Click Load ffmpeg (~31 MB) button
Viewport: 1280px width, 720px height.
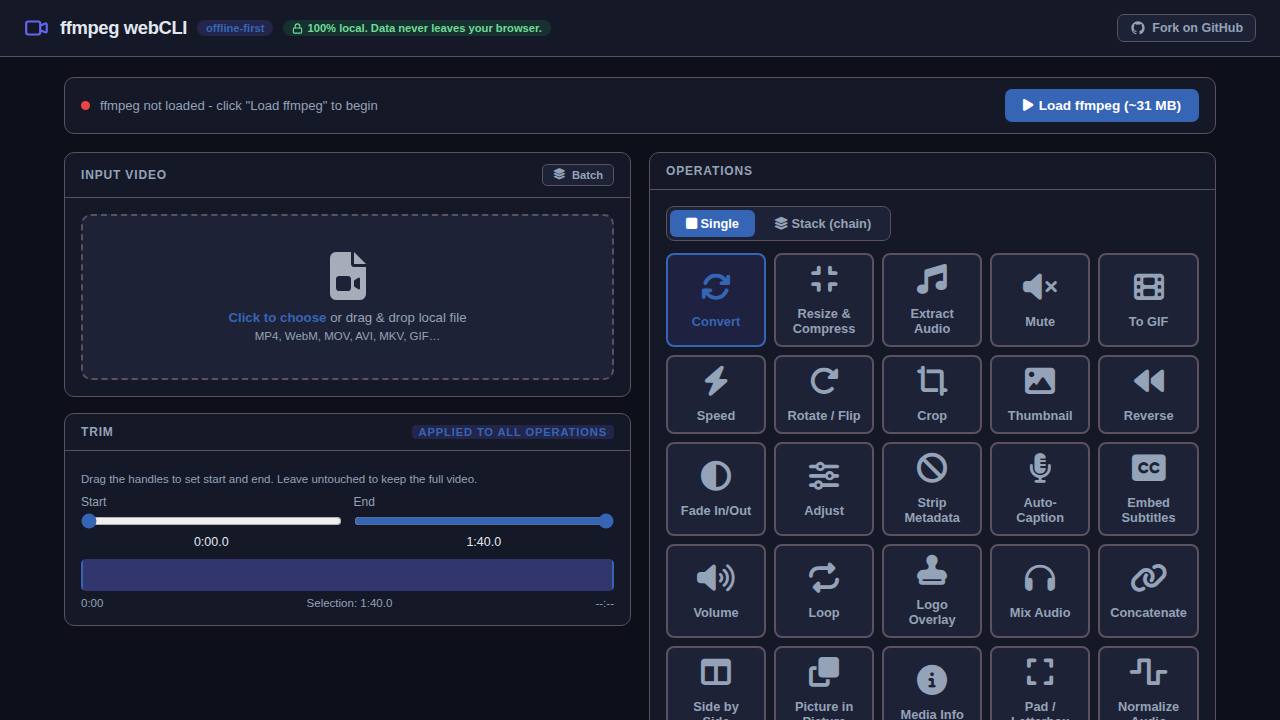(x=1101, y=105)
